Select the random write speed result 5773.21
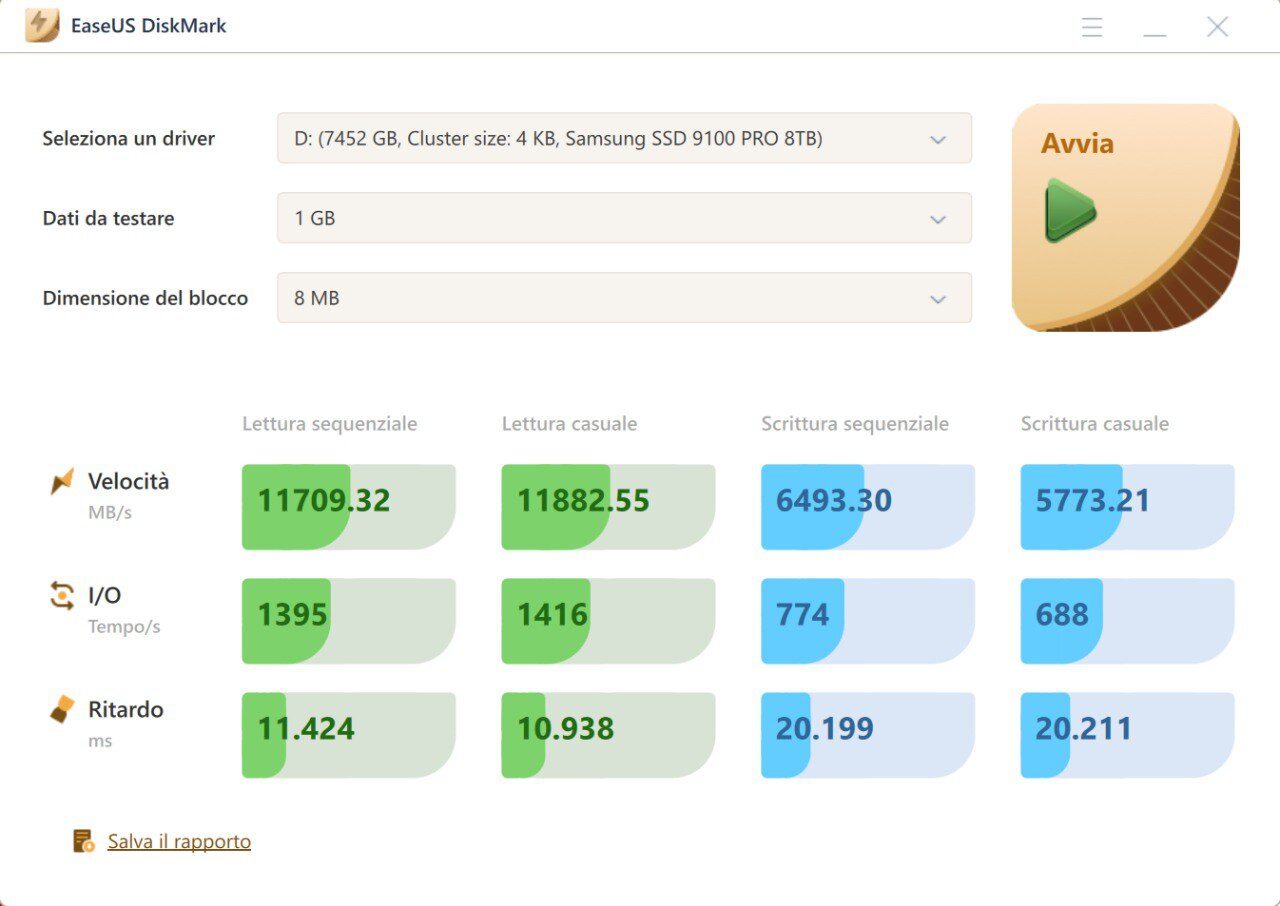This screenshot has width=1280, height=906. [1127, 507]
